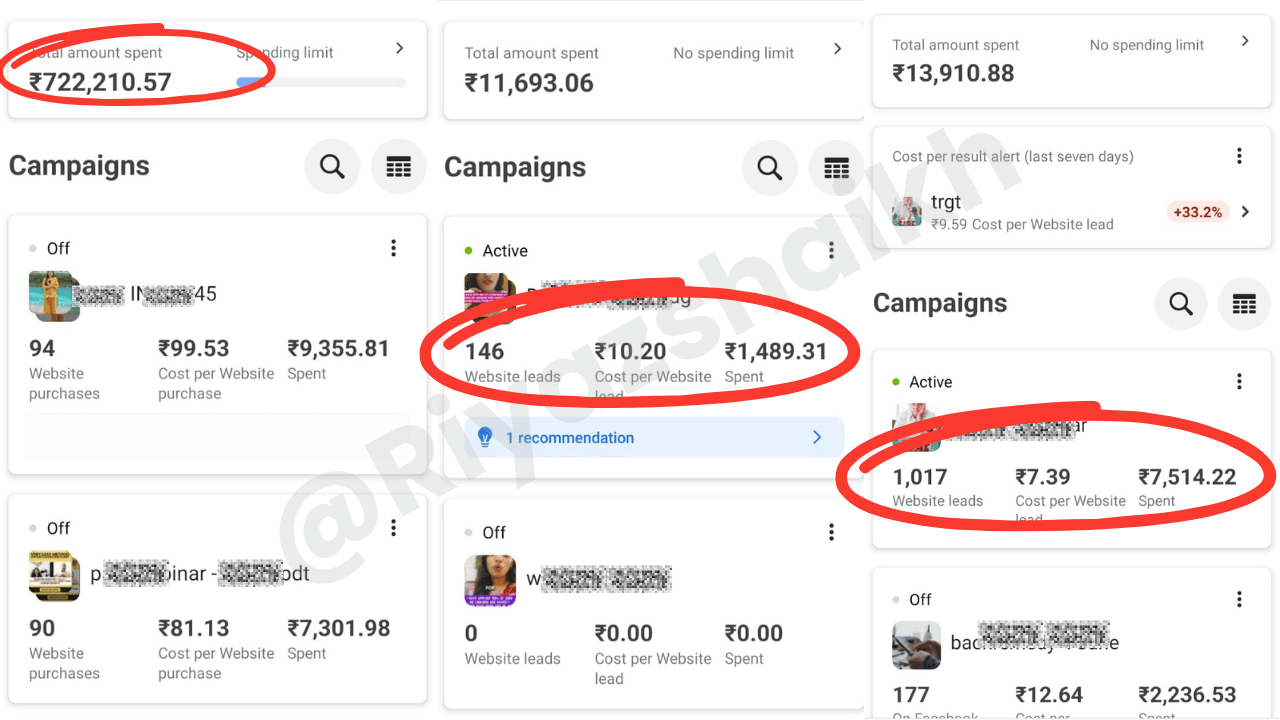Open the table view icon in right panel
1280x720 pixels.
tap(1244, 304)
